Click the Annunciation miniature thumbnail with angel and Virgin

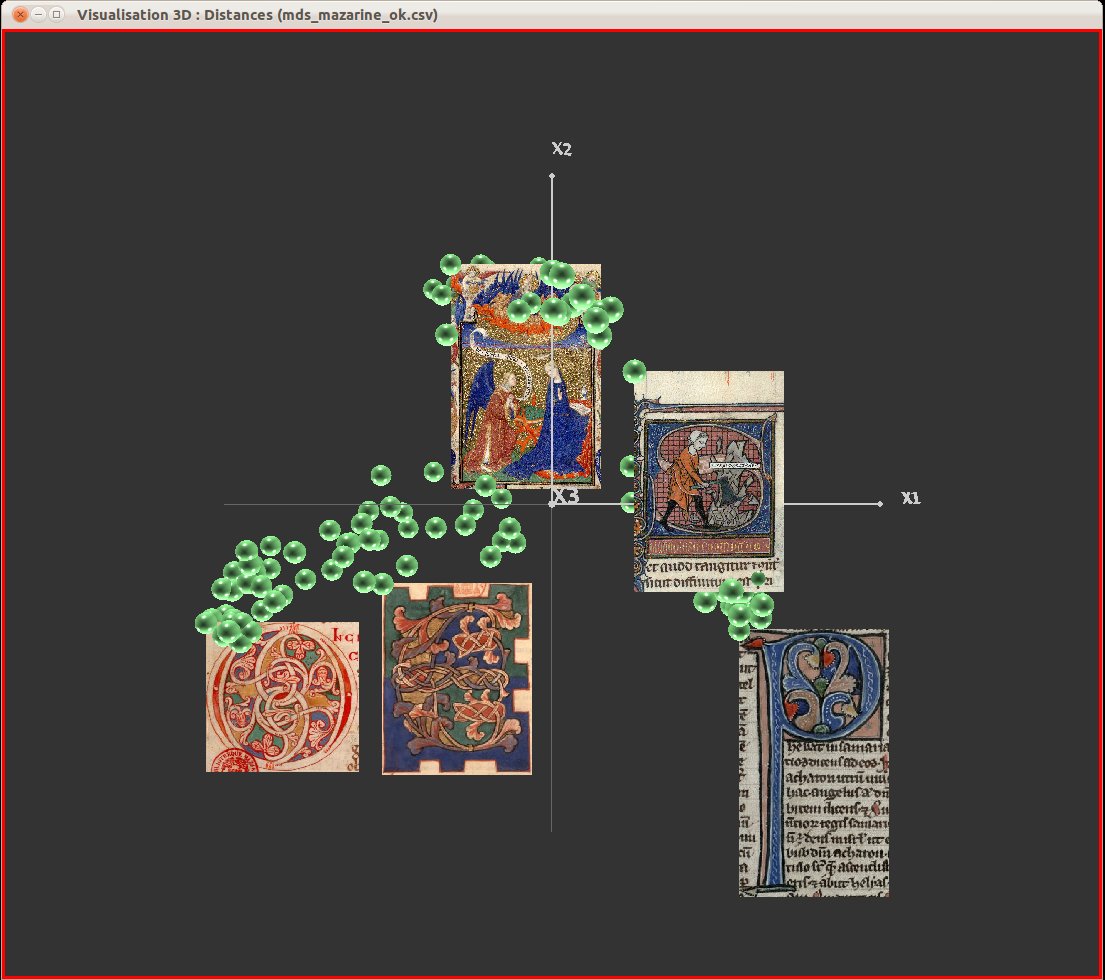click(526, 376)
